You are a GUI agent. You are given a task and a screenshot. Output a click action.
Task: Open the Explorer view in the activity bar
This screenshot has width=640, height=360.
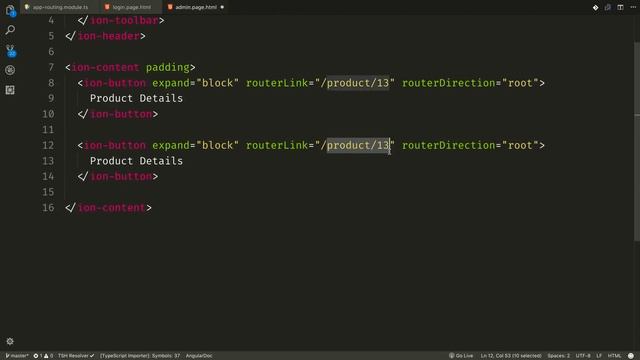click(10, 10)
